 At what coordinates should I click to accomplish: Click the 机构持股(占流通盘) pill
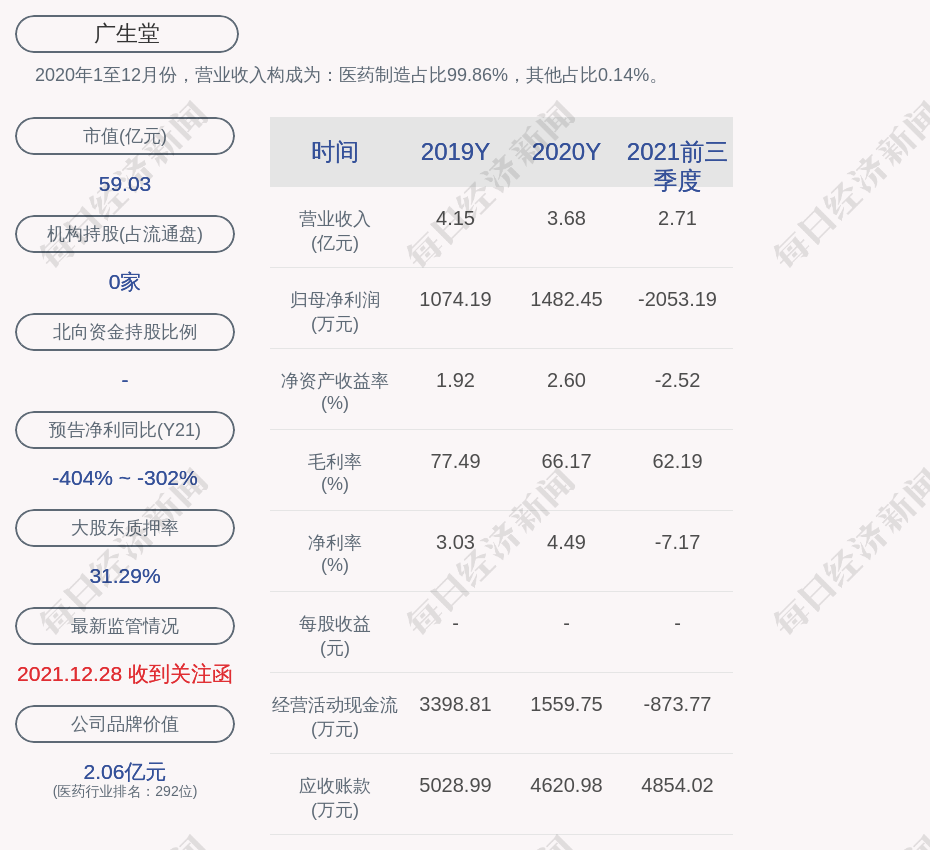pos(125,234)
